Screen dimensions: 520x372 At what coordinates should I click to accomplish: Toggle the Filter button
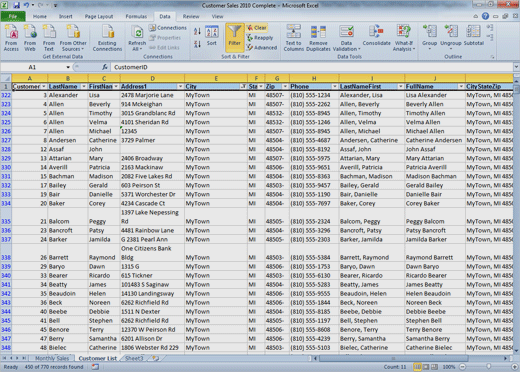[x=235, y=37]
